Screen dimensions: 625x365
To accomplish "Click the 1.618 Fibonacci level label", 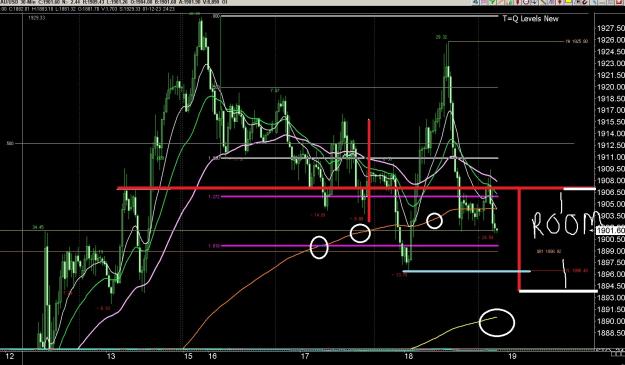I will pos(214,246).
